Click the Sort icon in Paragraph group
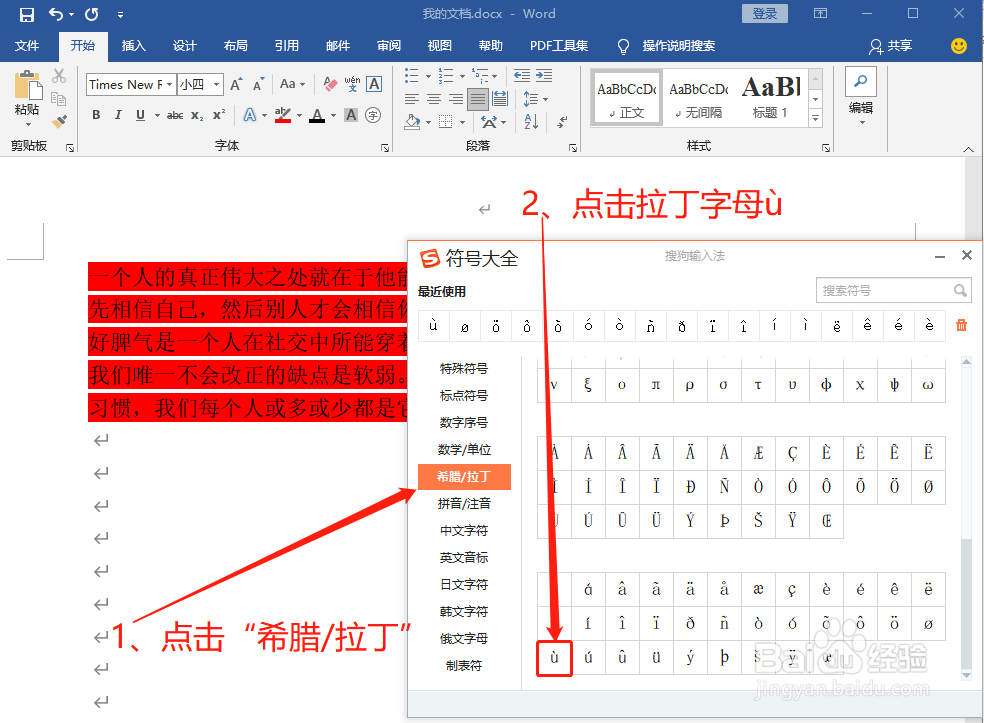The width and height of the screenshot is (984, 723). pyautogui.click(x=532, y=121)
